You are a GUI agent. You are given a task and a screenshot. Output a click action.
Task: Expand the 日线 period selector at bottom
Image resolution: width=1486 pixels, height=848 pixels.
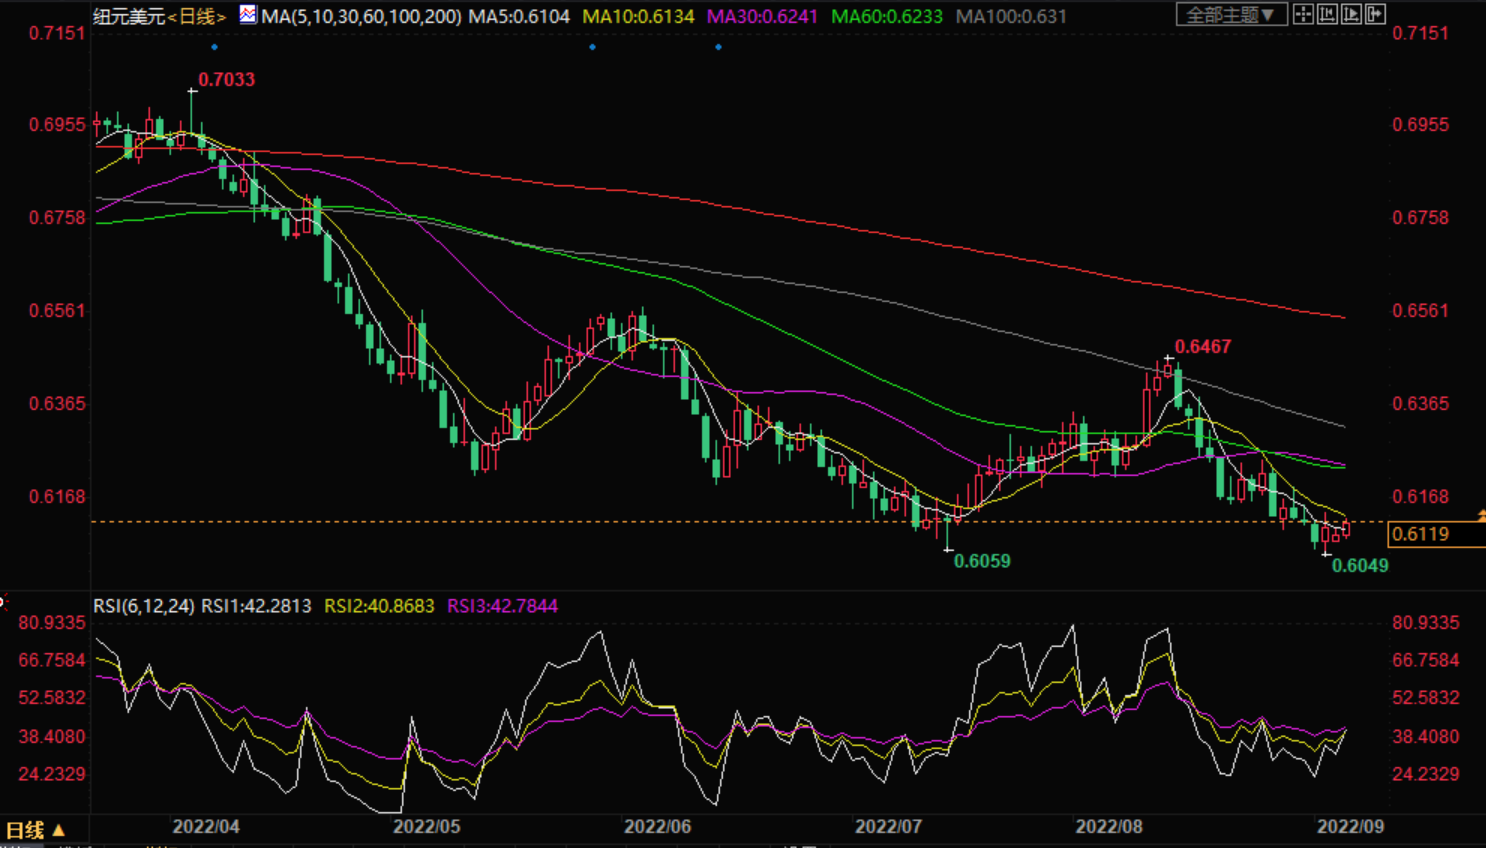[x=35, y=830]
